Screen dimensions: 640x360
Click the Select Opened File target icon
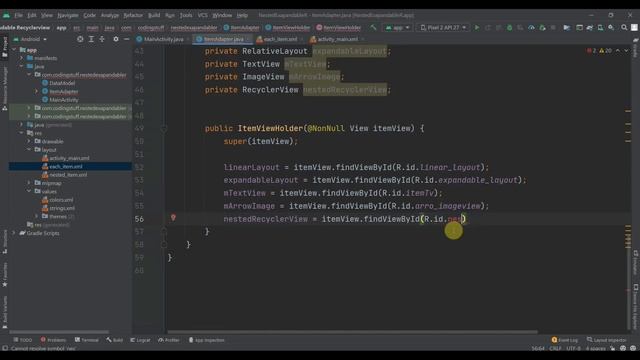pos(80,39)
